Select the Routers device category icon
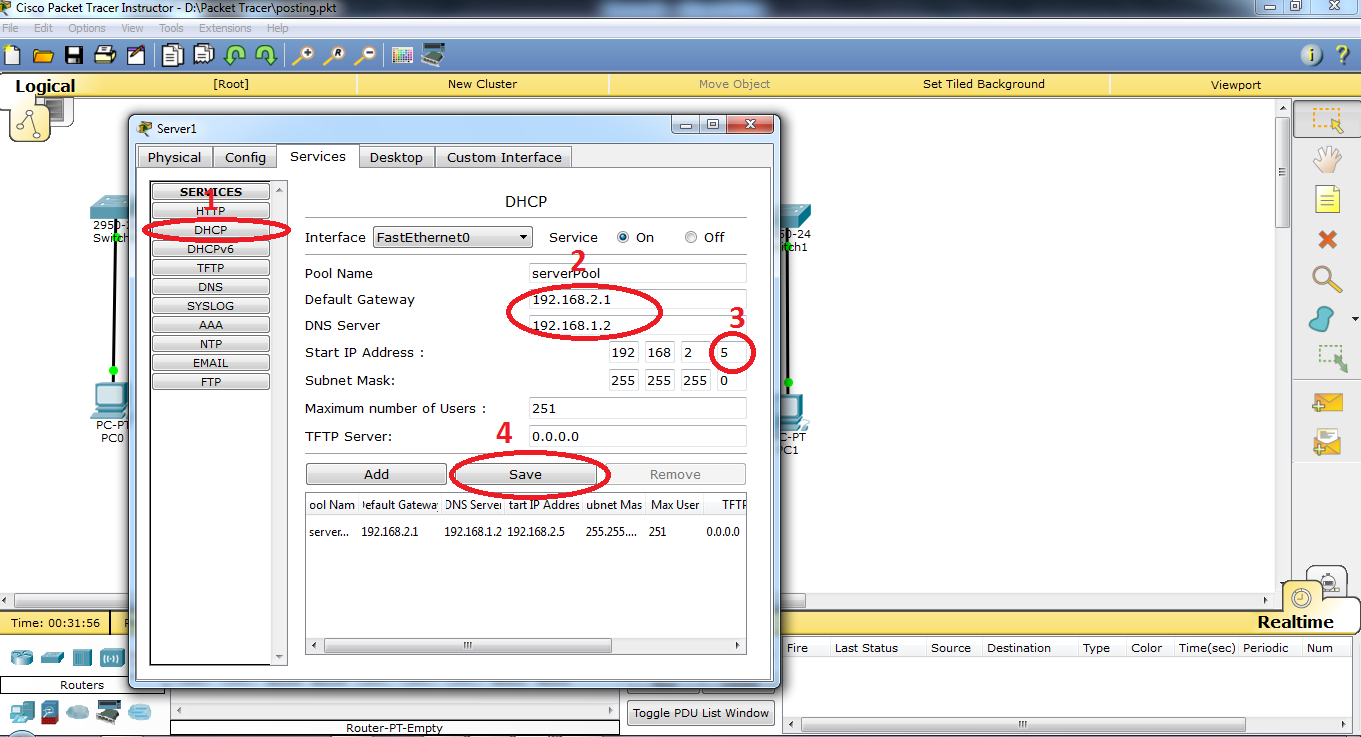The image size is (1361, 737). click(22, 657)
